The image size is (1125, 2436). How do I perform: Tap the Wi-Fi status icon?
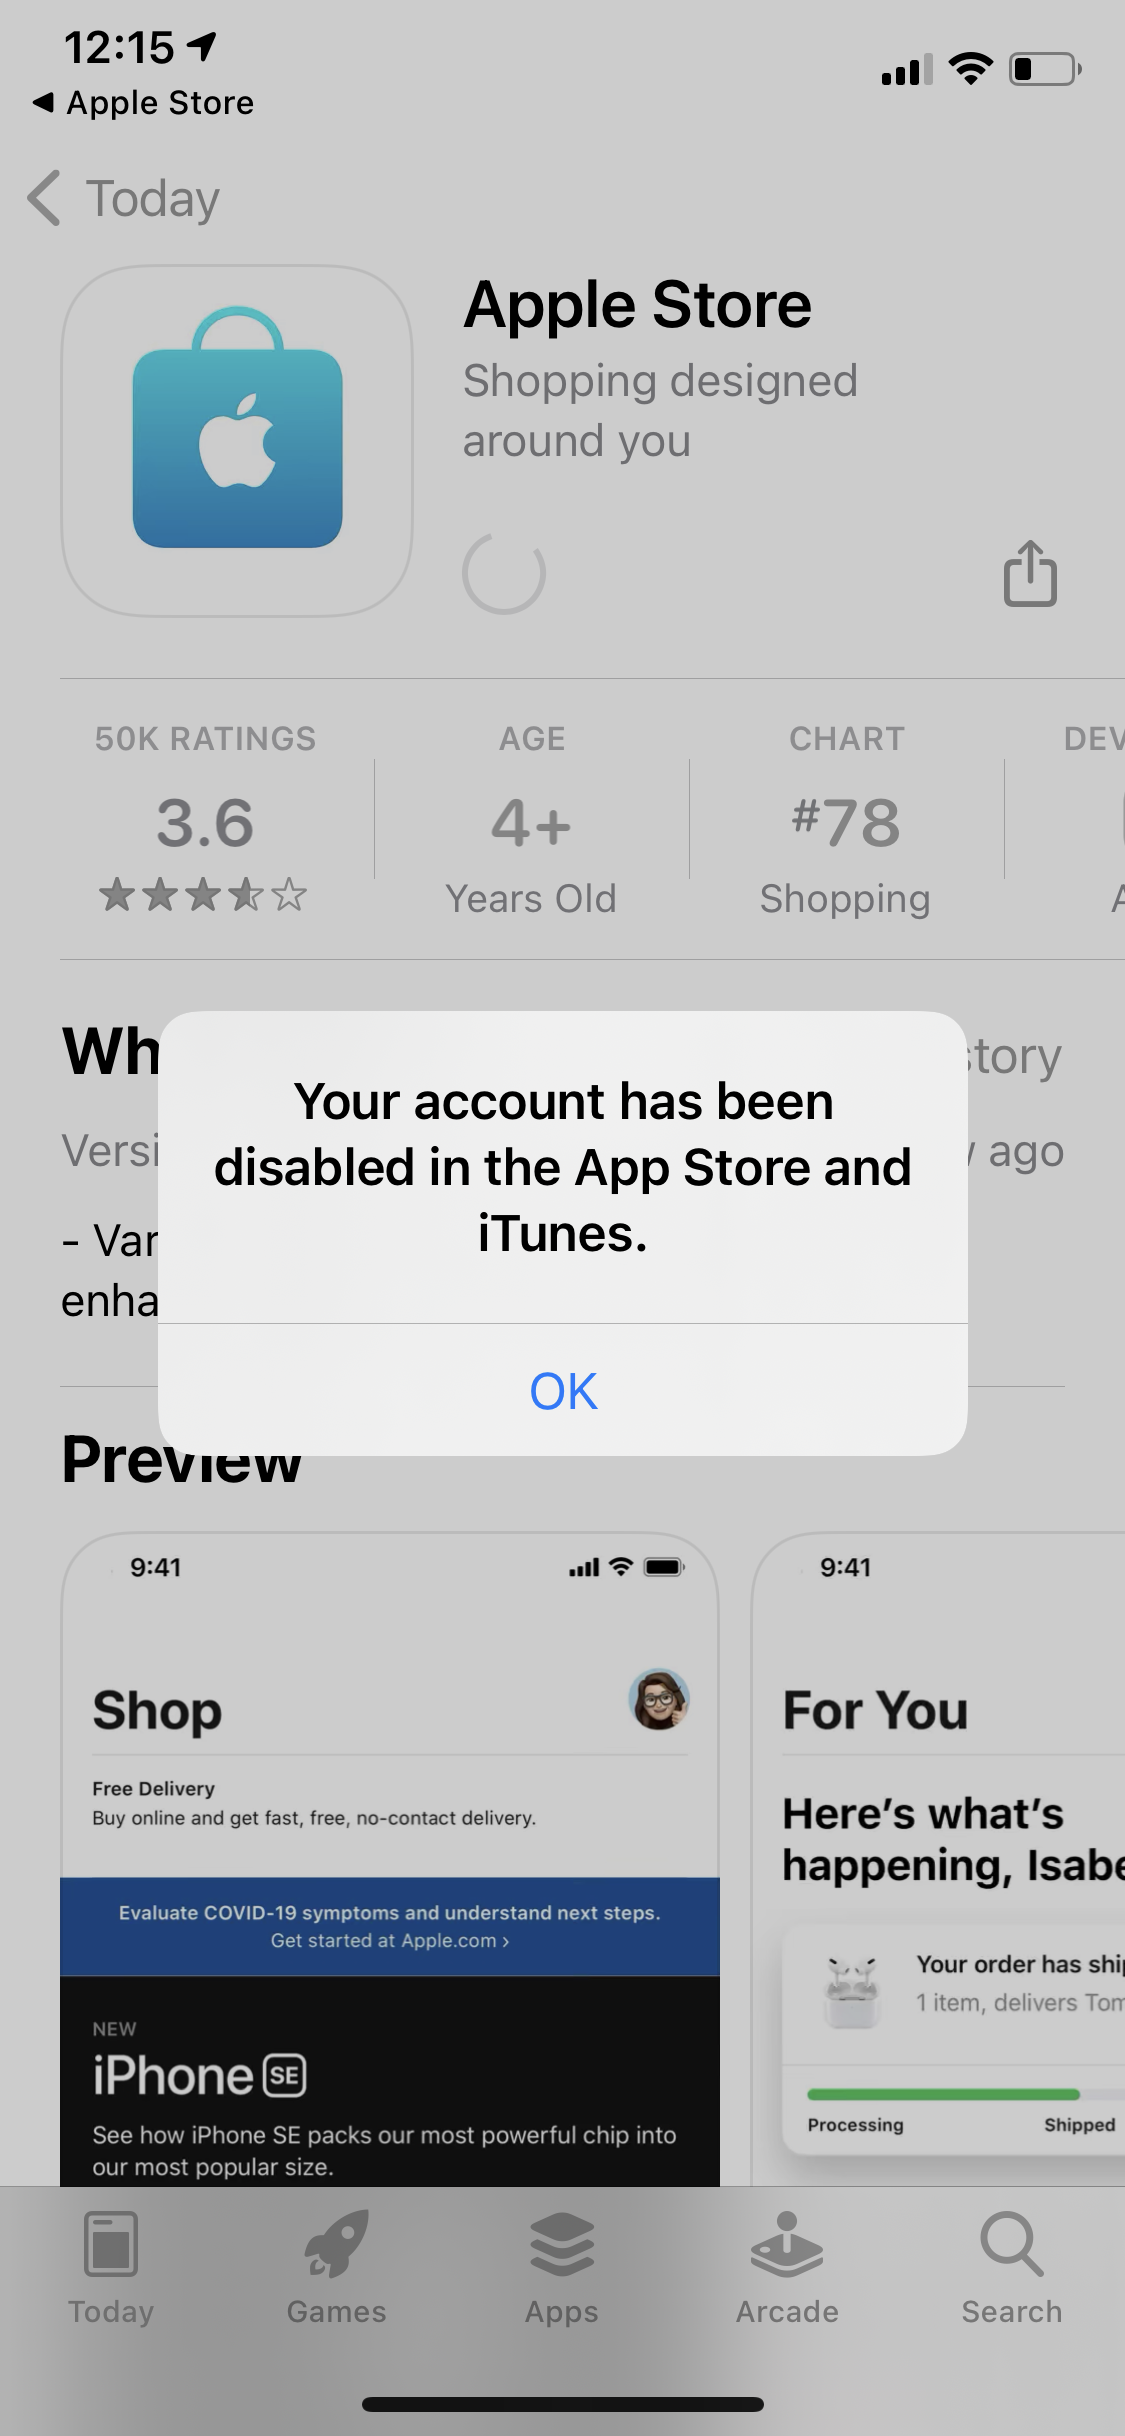click(970, 68)
